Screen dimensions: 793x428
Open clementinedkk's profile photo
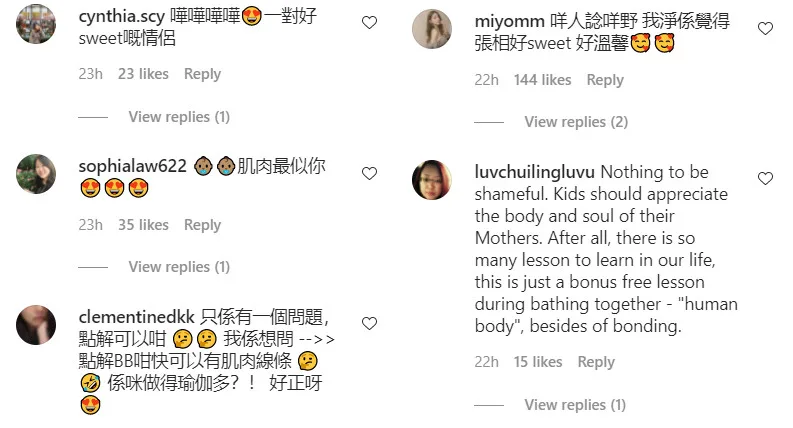[36, 325]
